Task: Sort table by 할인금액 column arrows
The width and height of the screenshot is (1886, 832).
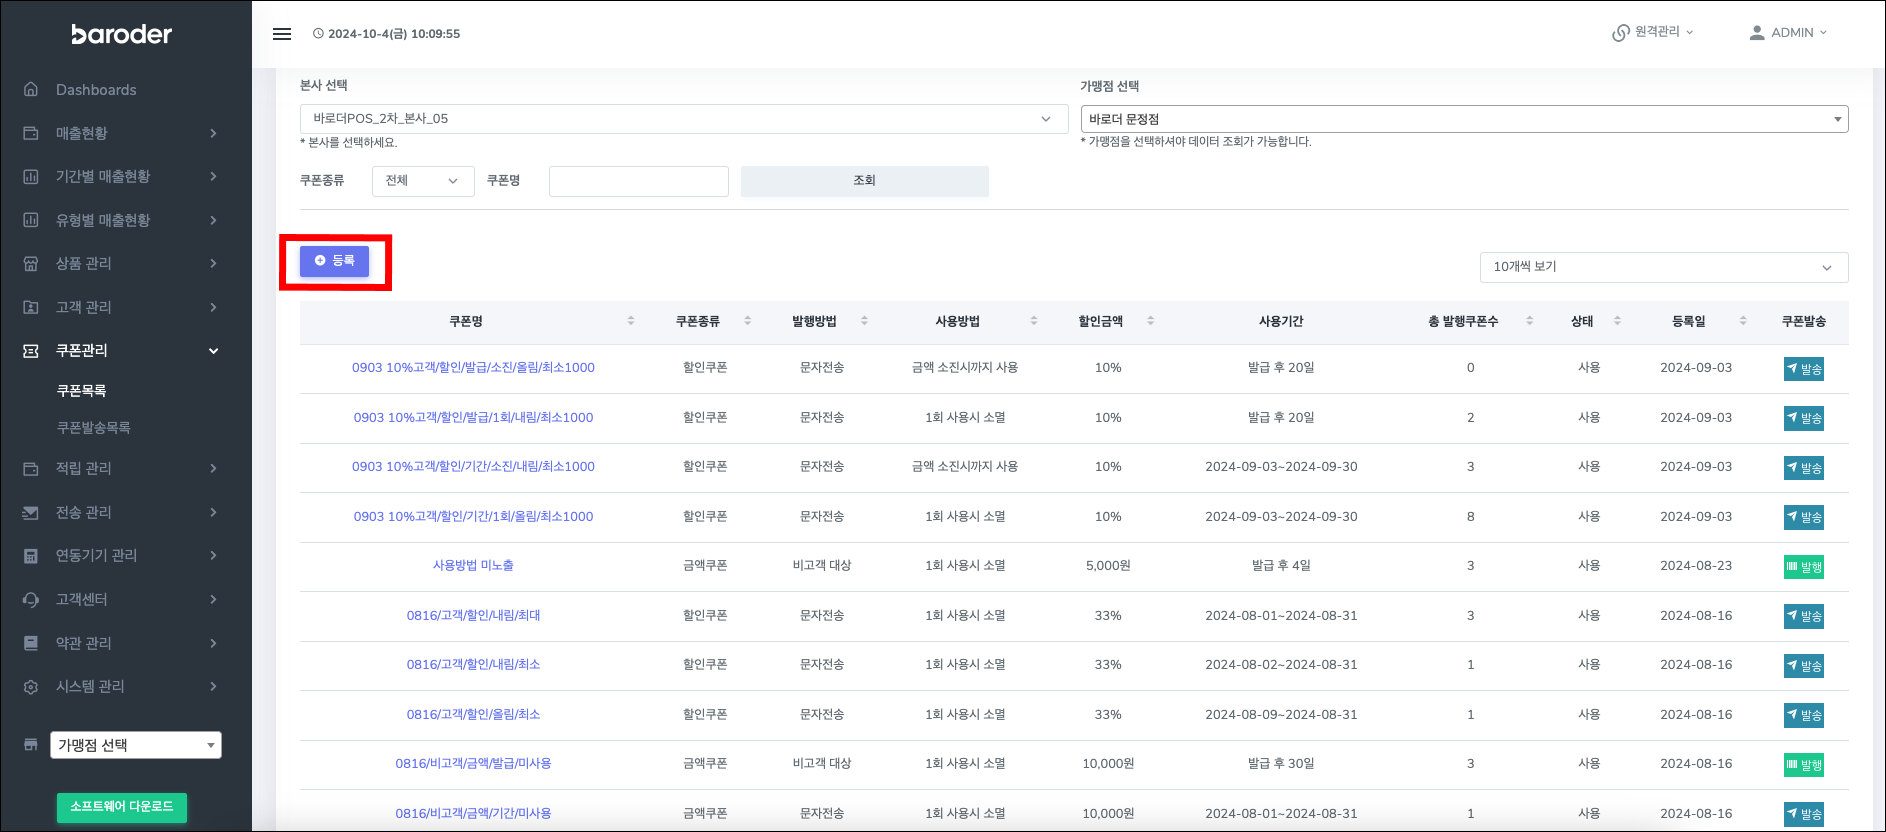Action: (1150, 321)
